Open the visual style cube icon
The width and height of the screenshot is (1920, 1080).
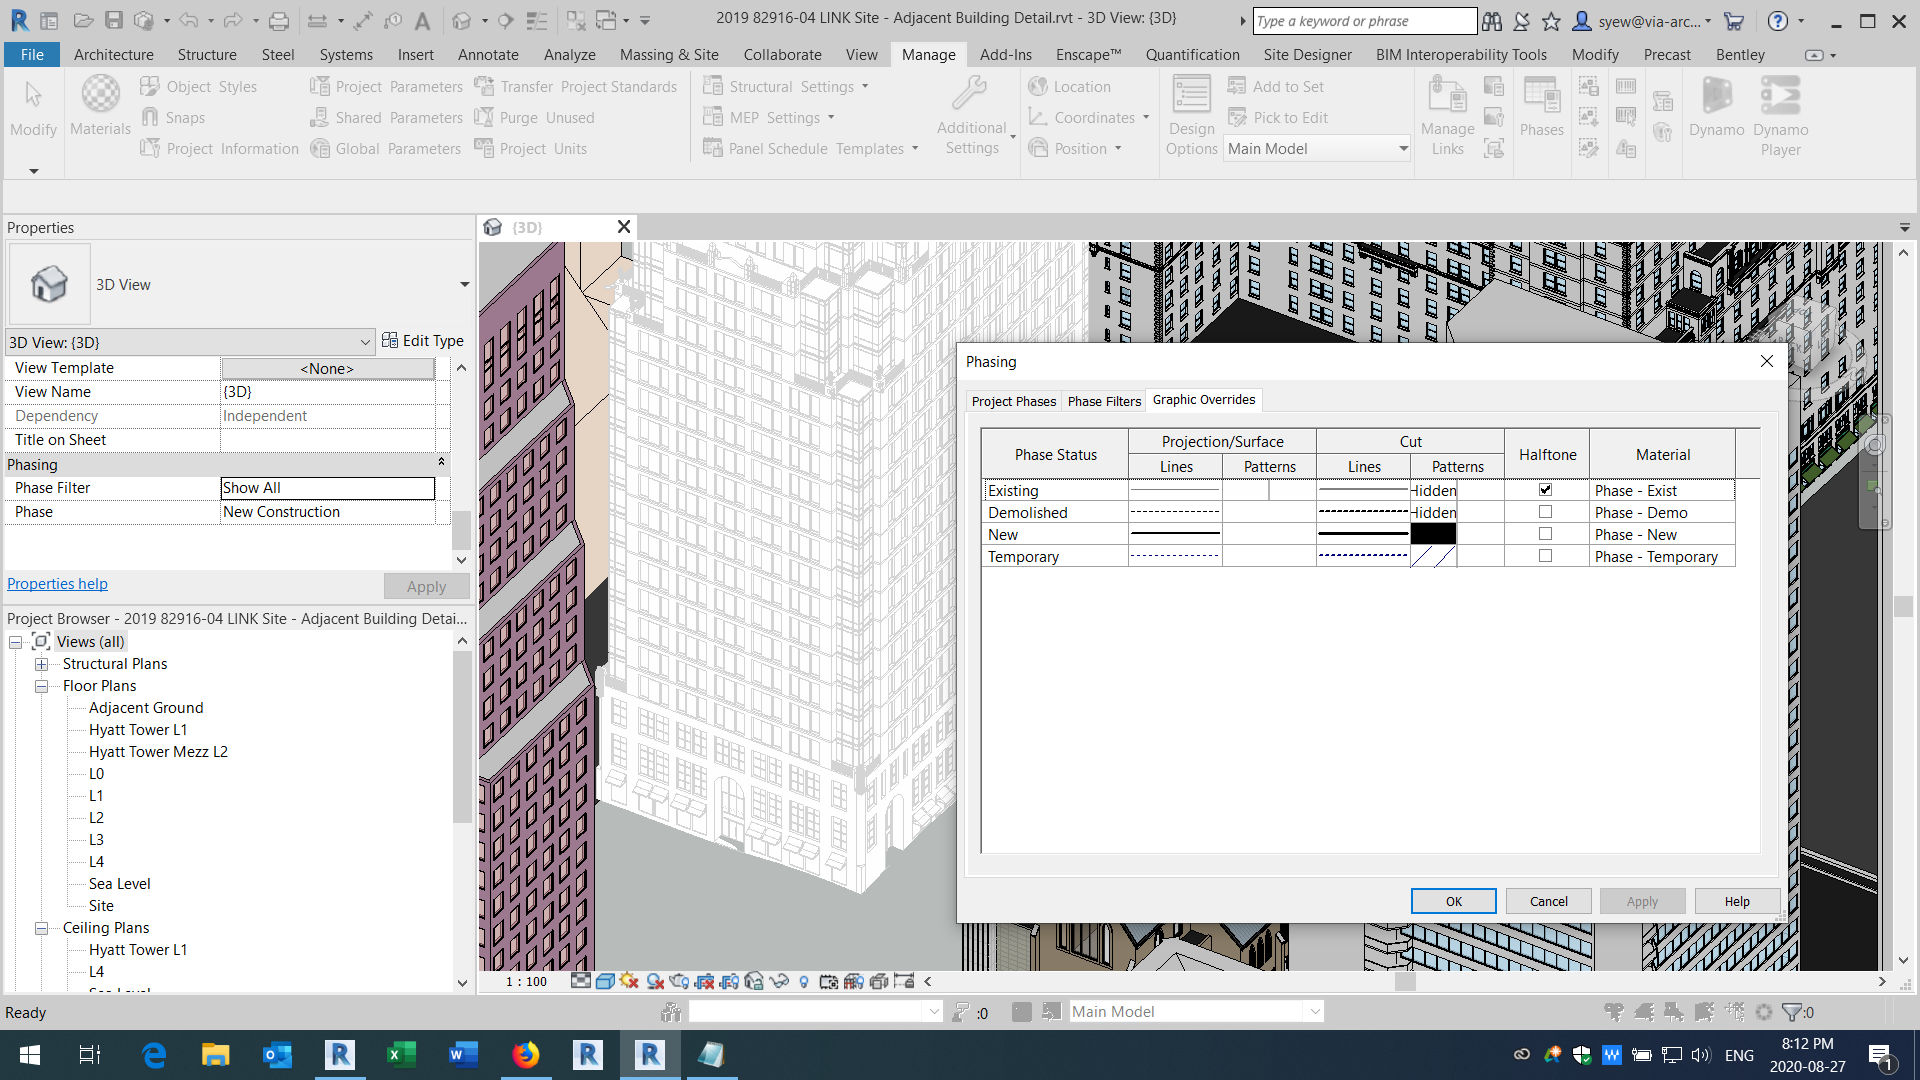click(604, 981)
